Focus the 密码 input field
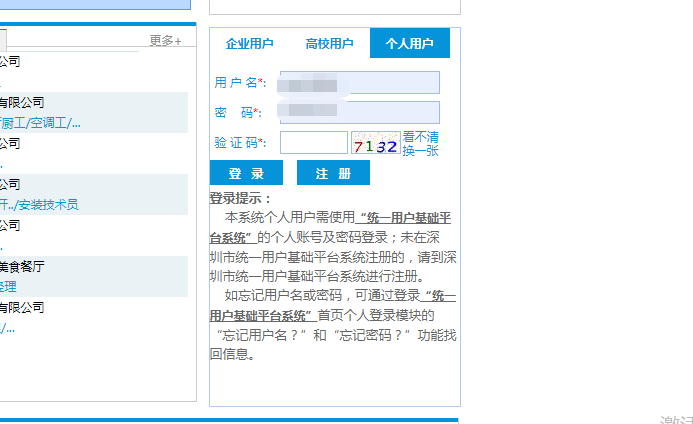The width and height of the screenshot is (693, 424). point(360,112)
